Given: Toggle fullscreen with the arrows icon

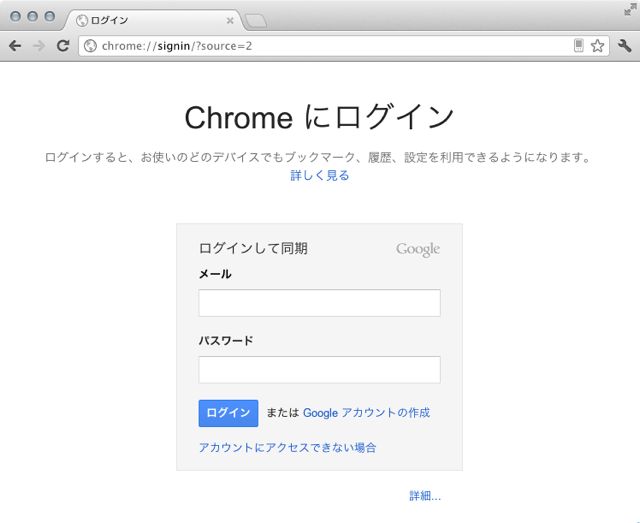Looking at the screenshot, I should pyautogui.click(x=630, y=10).
